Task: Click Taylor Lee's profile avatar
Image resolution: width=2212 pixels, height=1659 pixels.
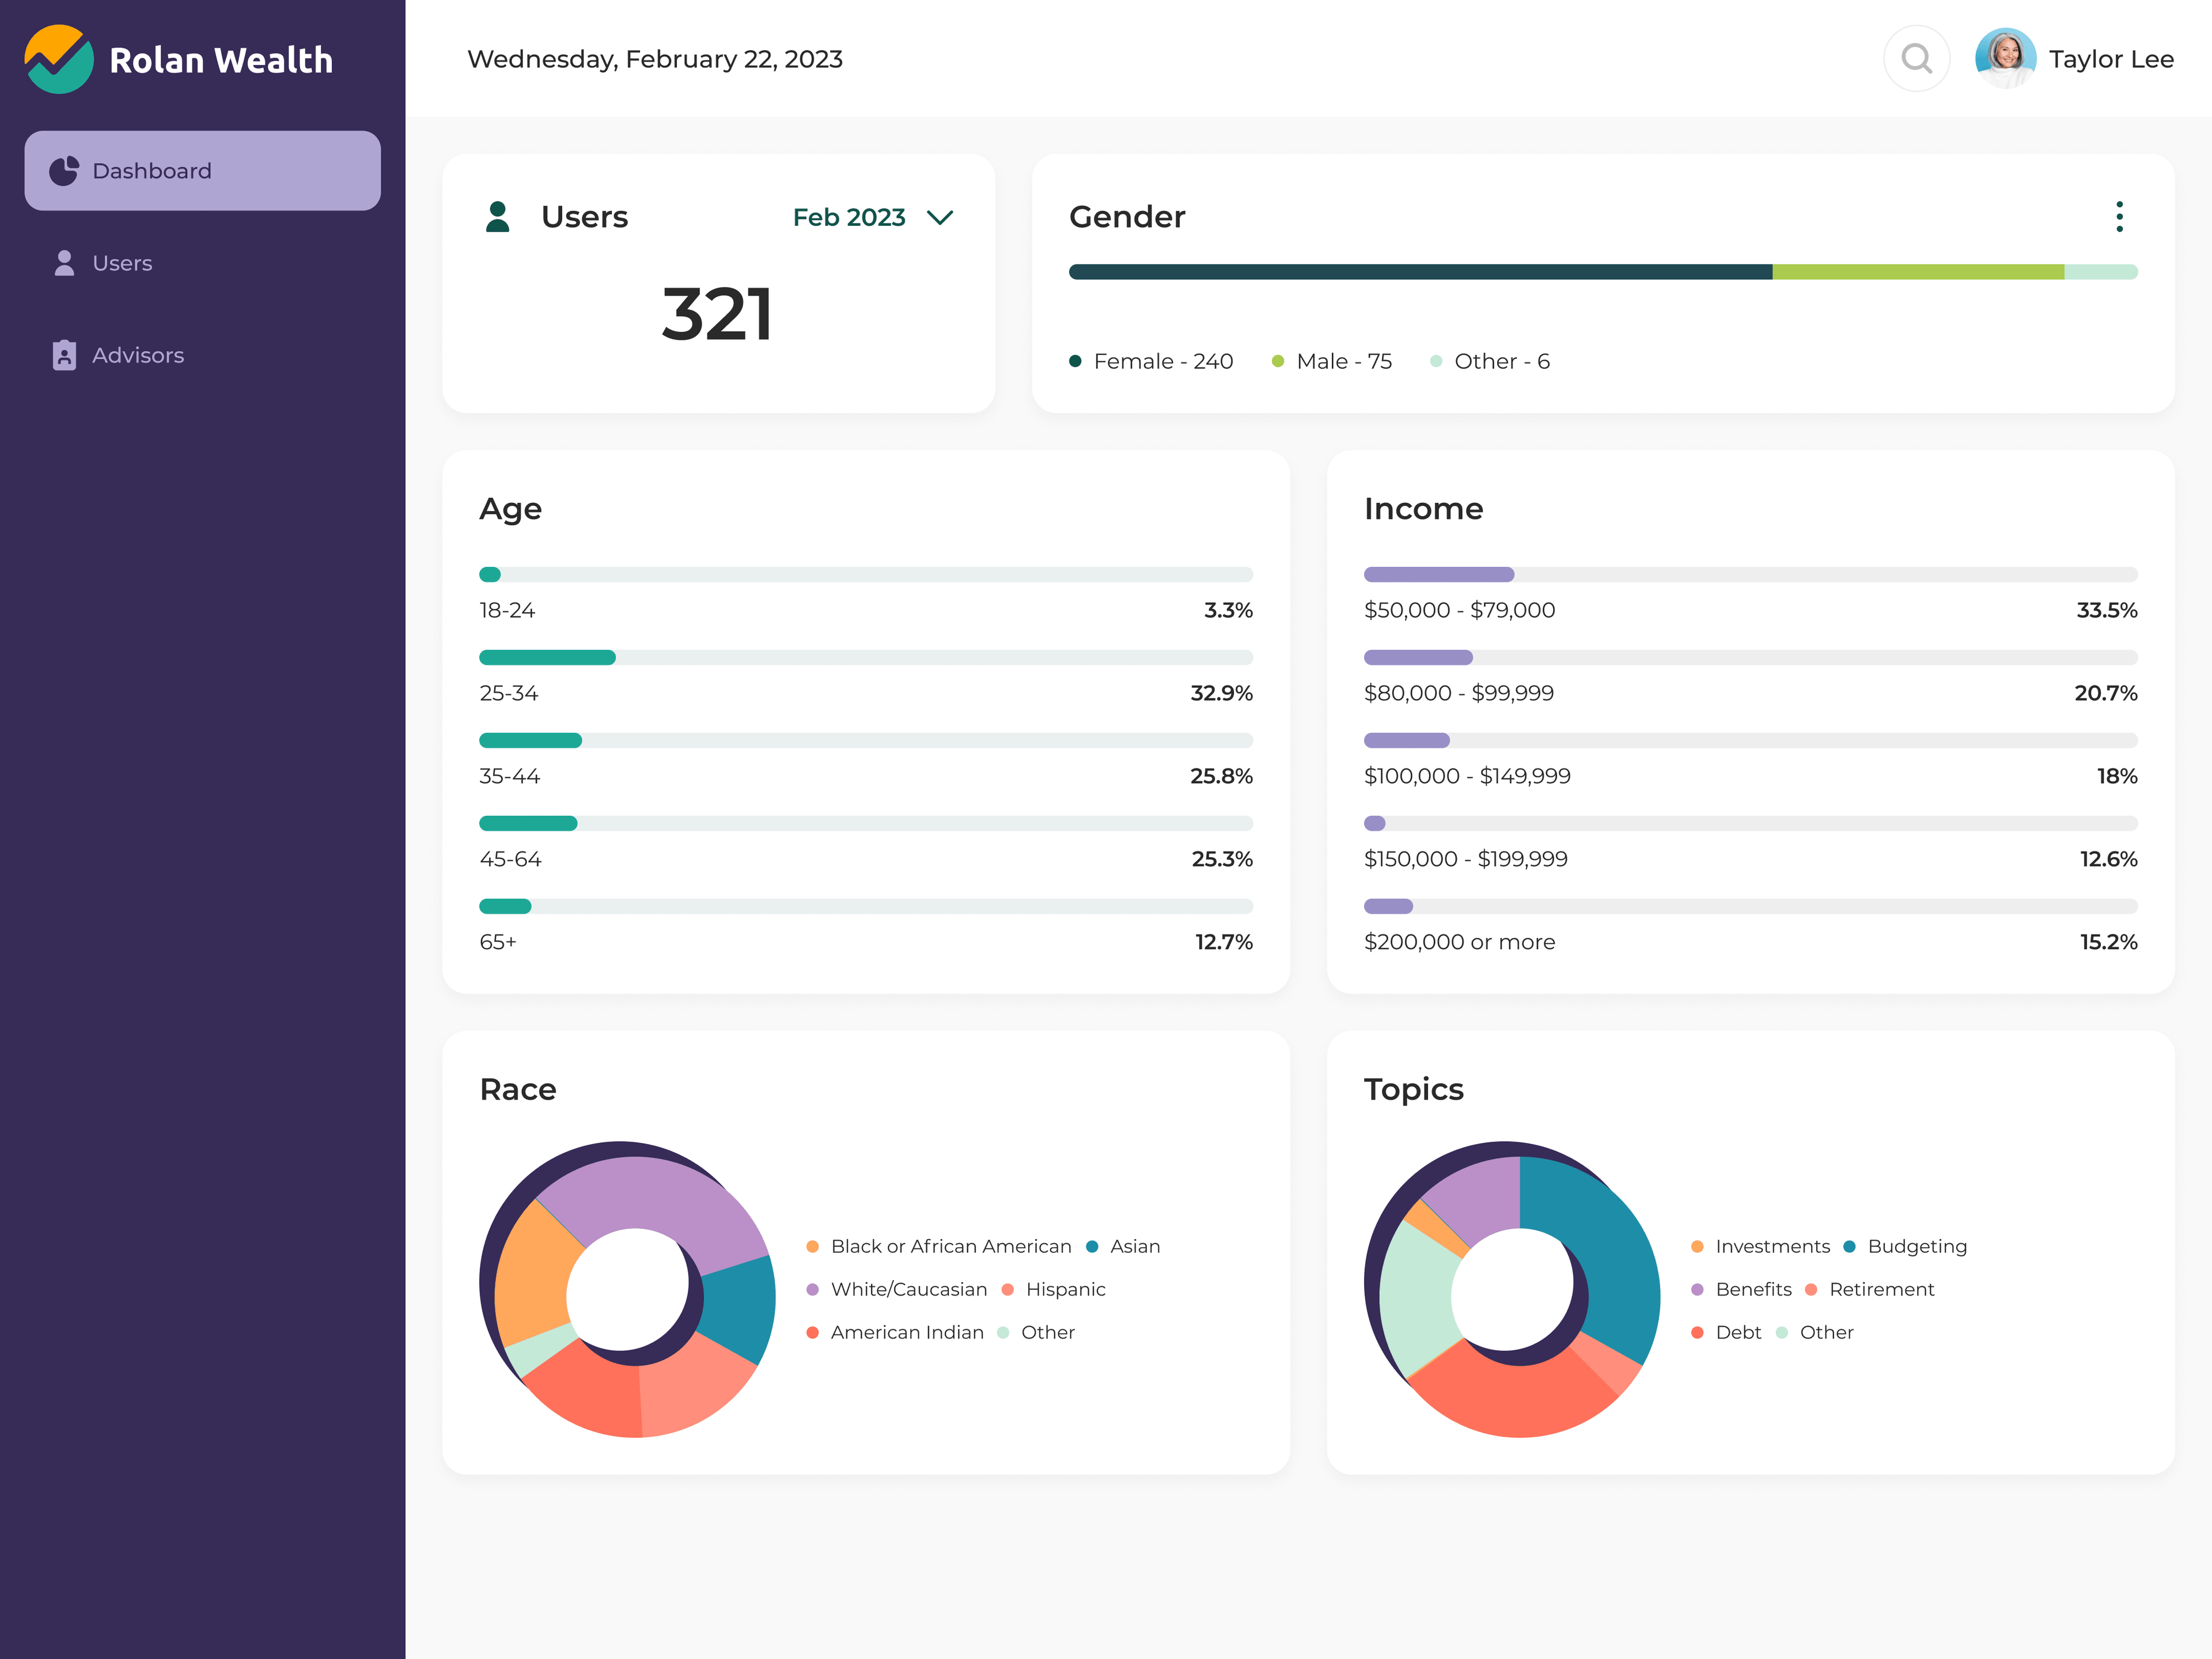Action: (2005, 59)
